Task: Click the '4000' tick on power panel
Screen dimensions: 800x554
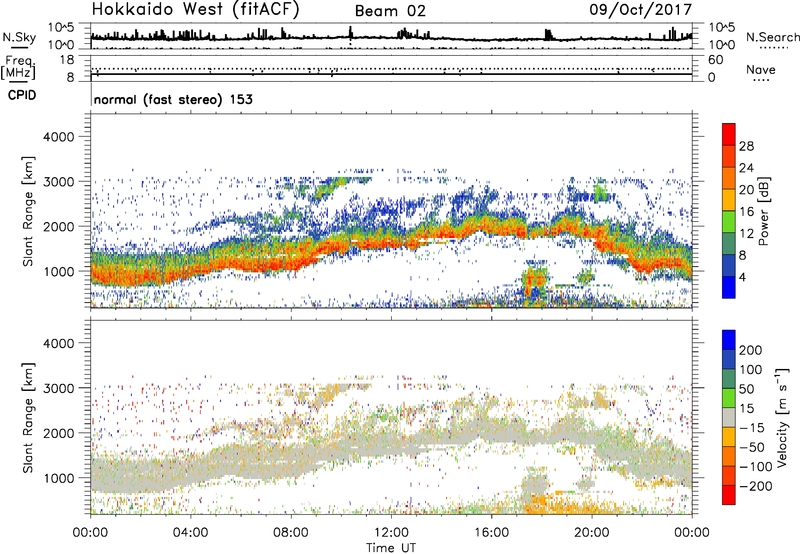Action: click(58, 137)
